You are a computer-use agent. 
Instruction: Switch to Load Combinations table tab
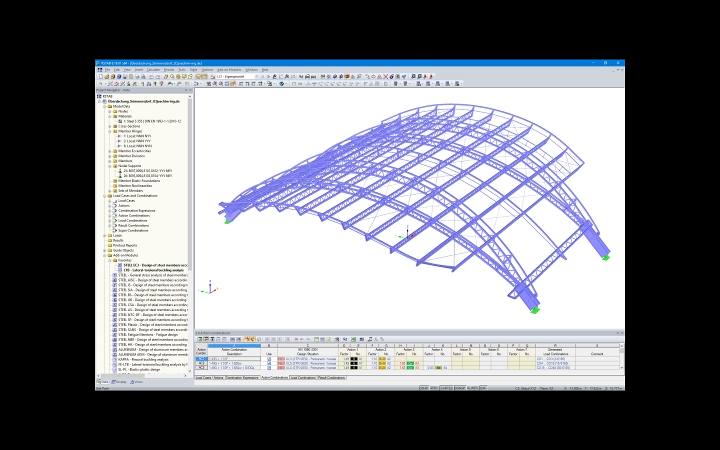303,377
